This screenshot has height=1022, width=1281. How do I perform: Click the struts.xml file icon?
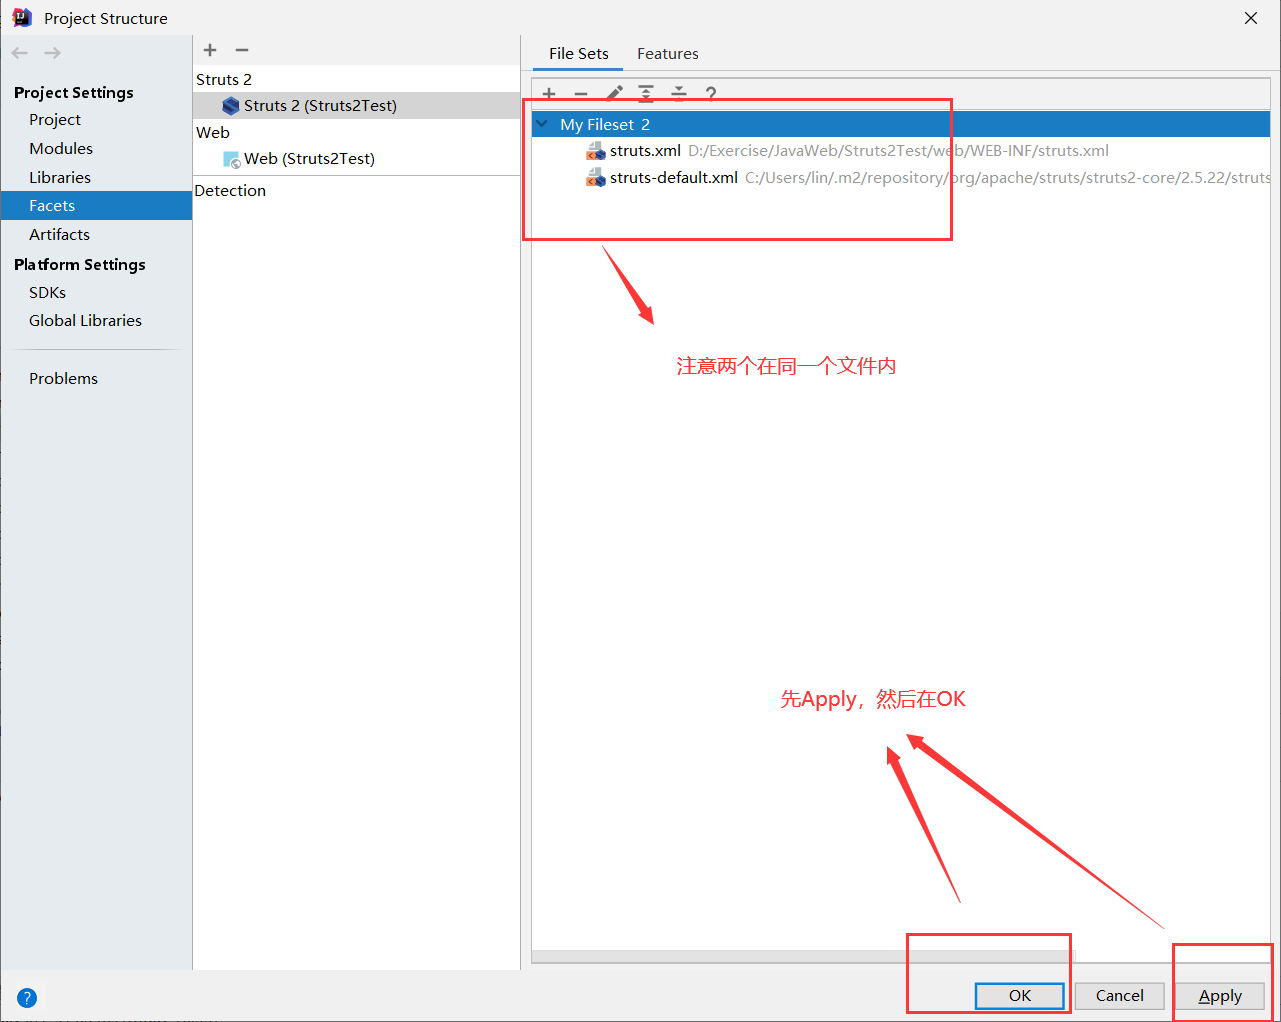click(596, 151)
